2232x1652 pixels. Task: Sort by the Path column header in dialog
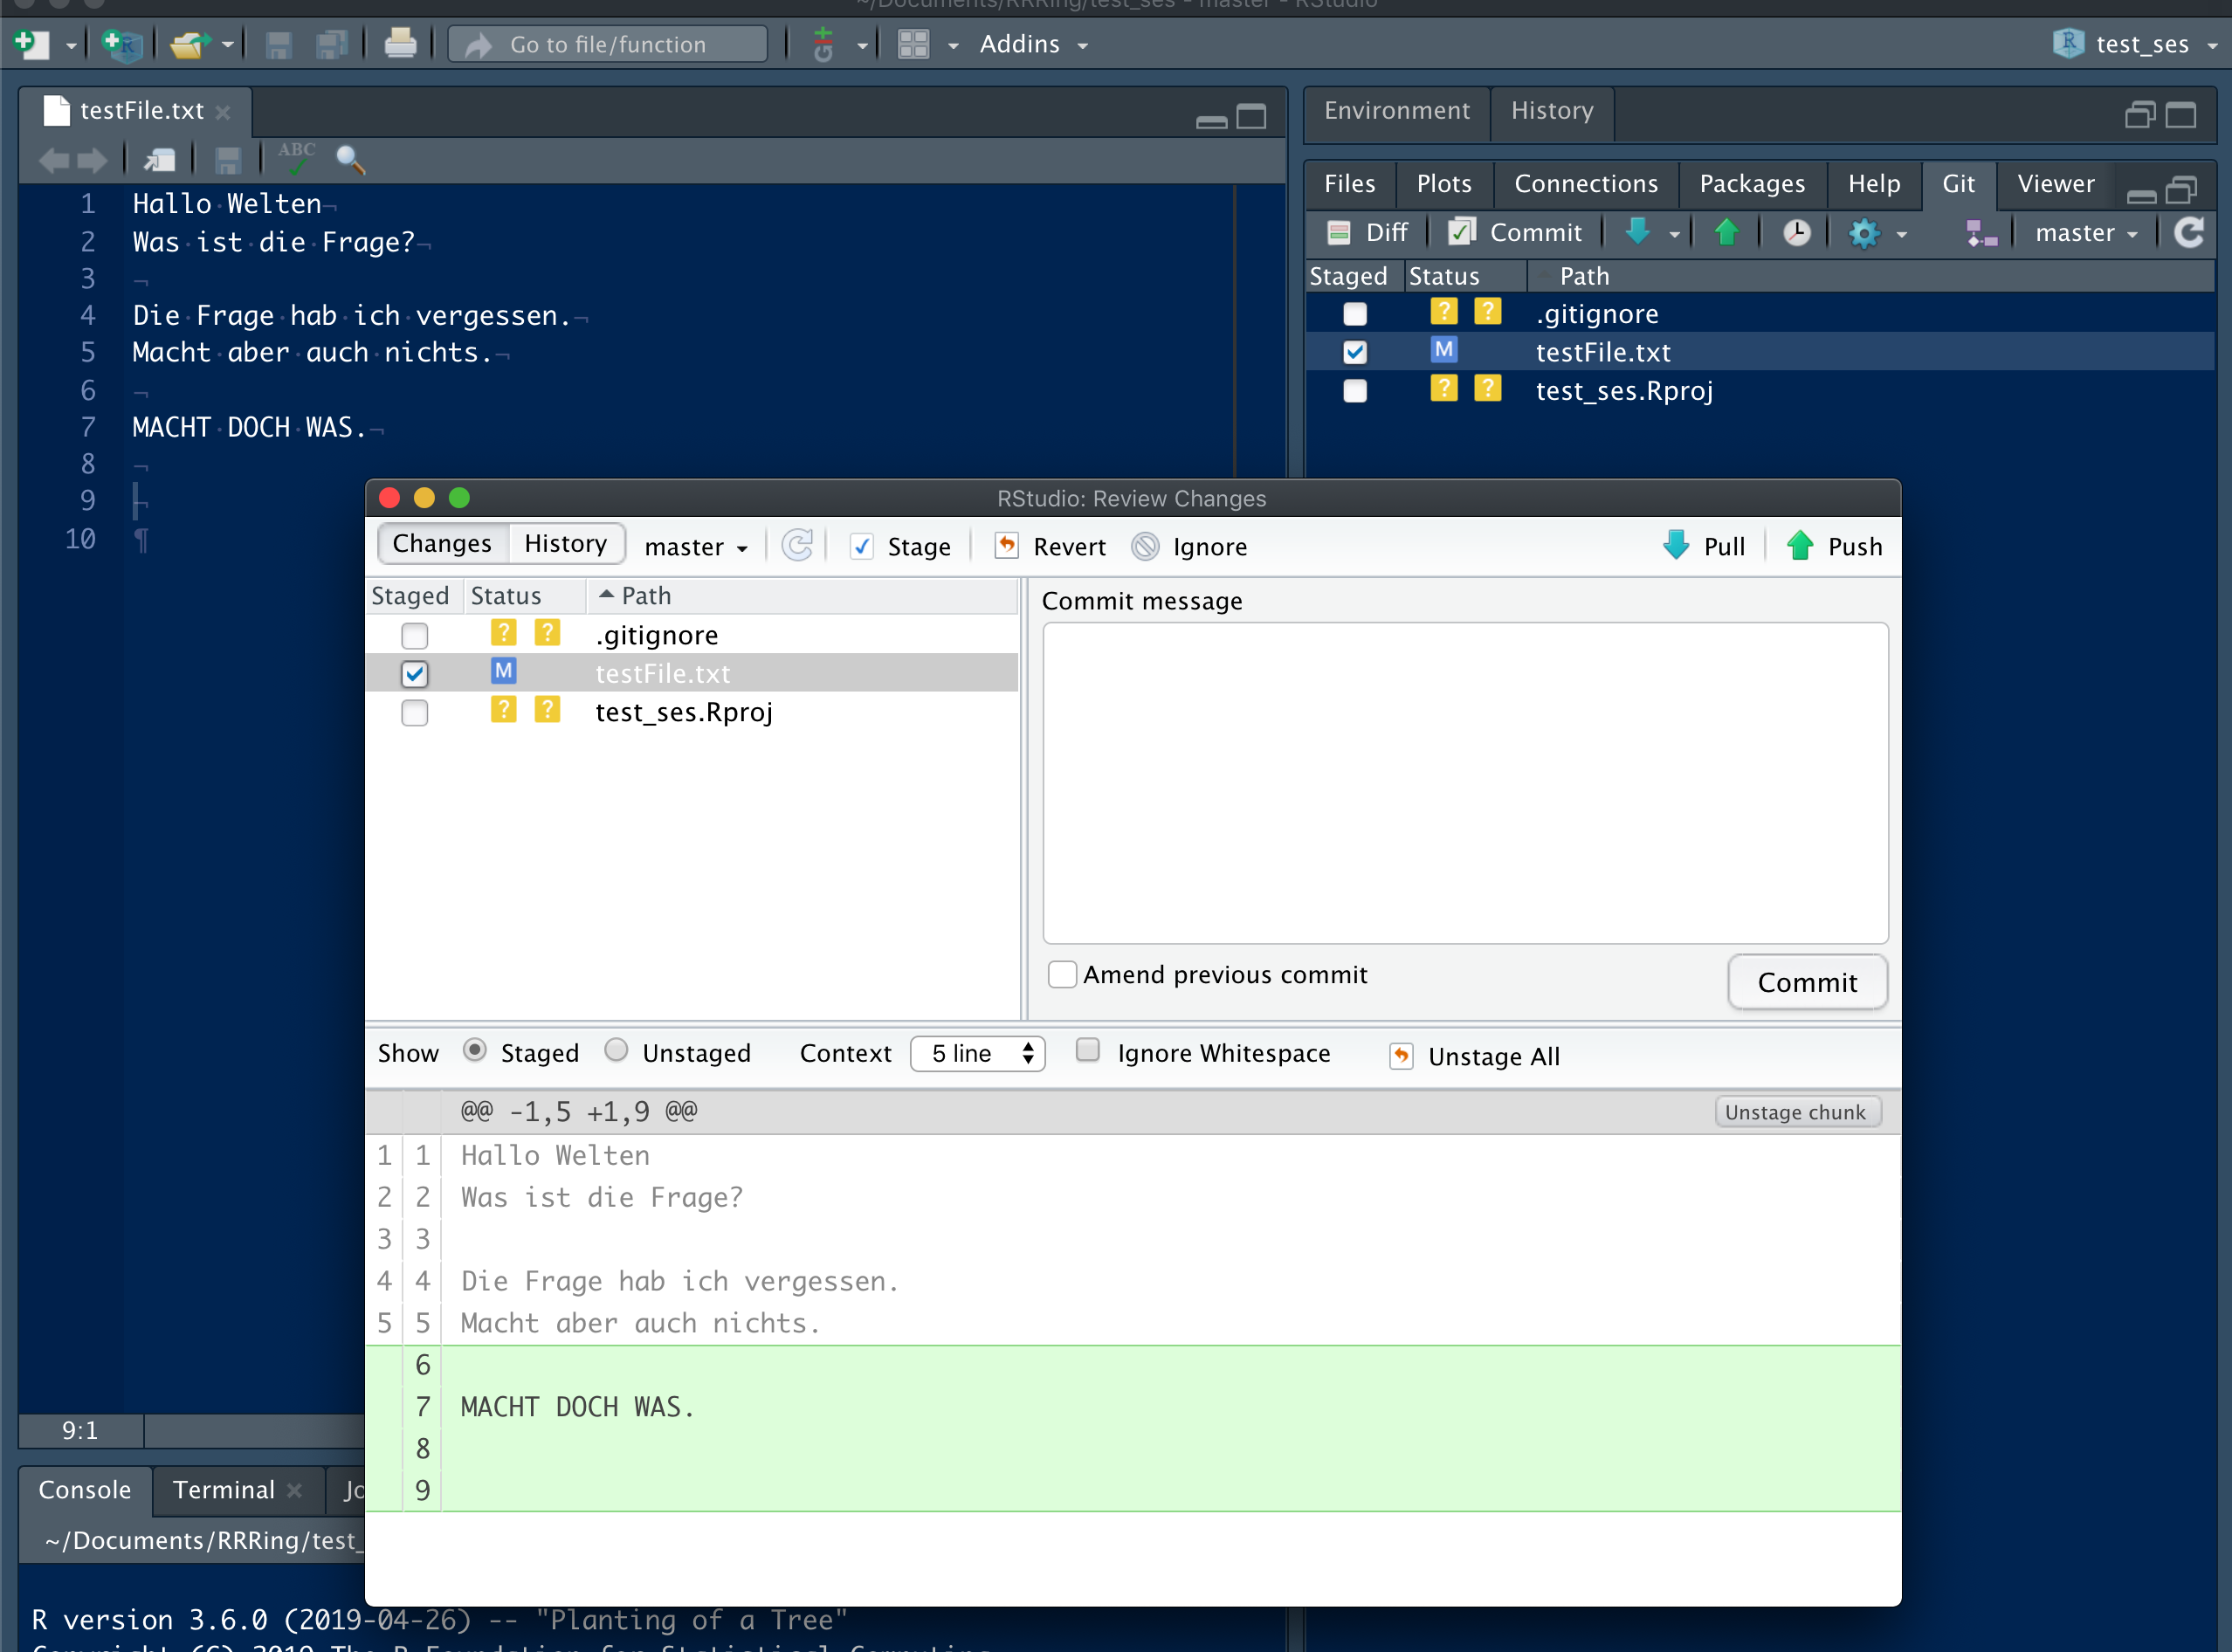click(802, 596)
